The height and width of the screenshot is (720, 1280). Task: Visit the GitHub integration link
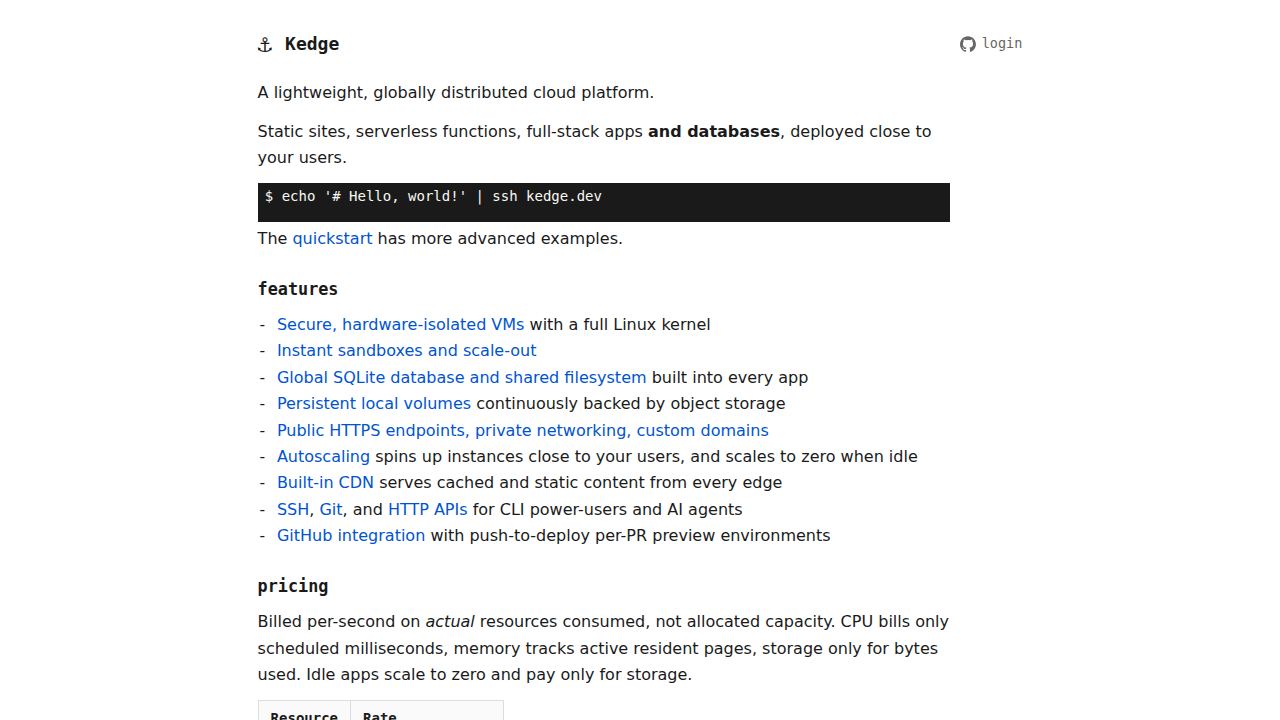[351, 535]
